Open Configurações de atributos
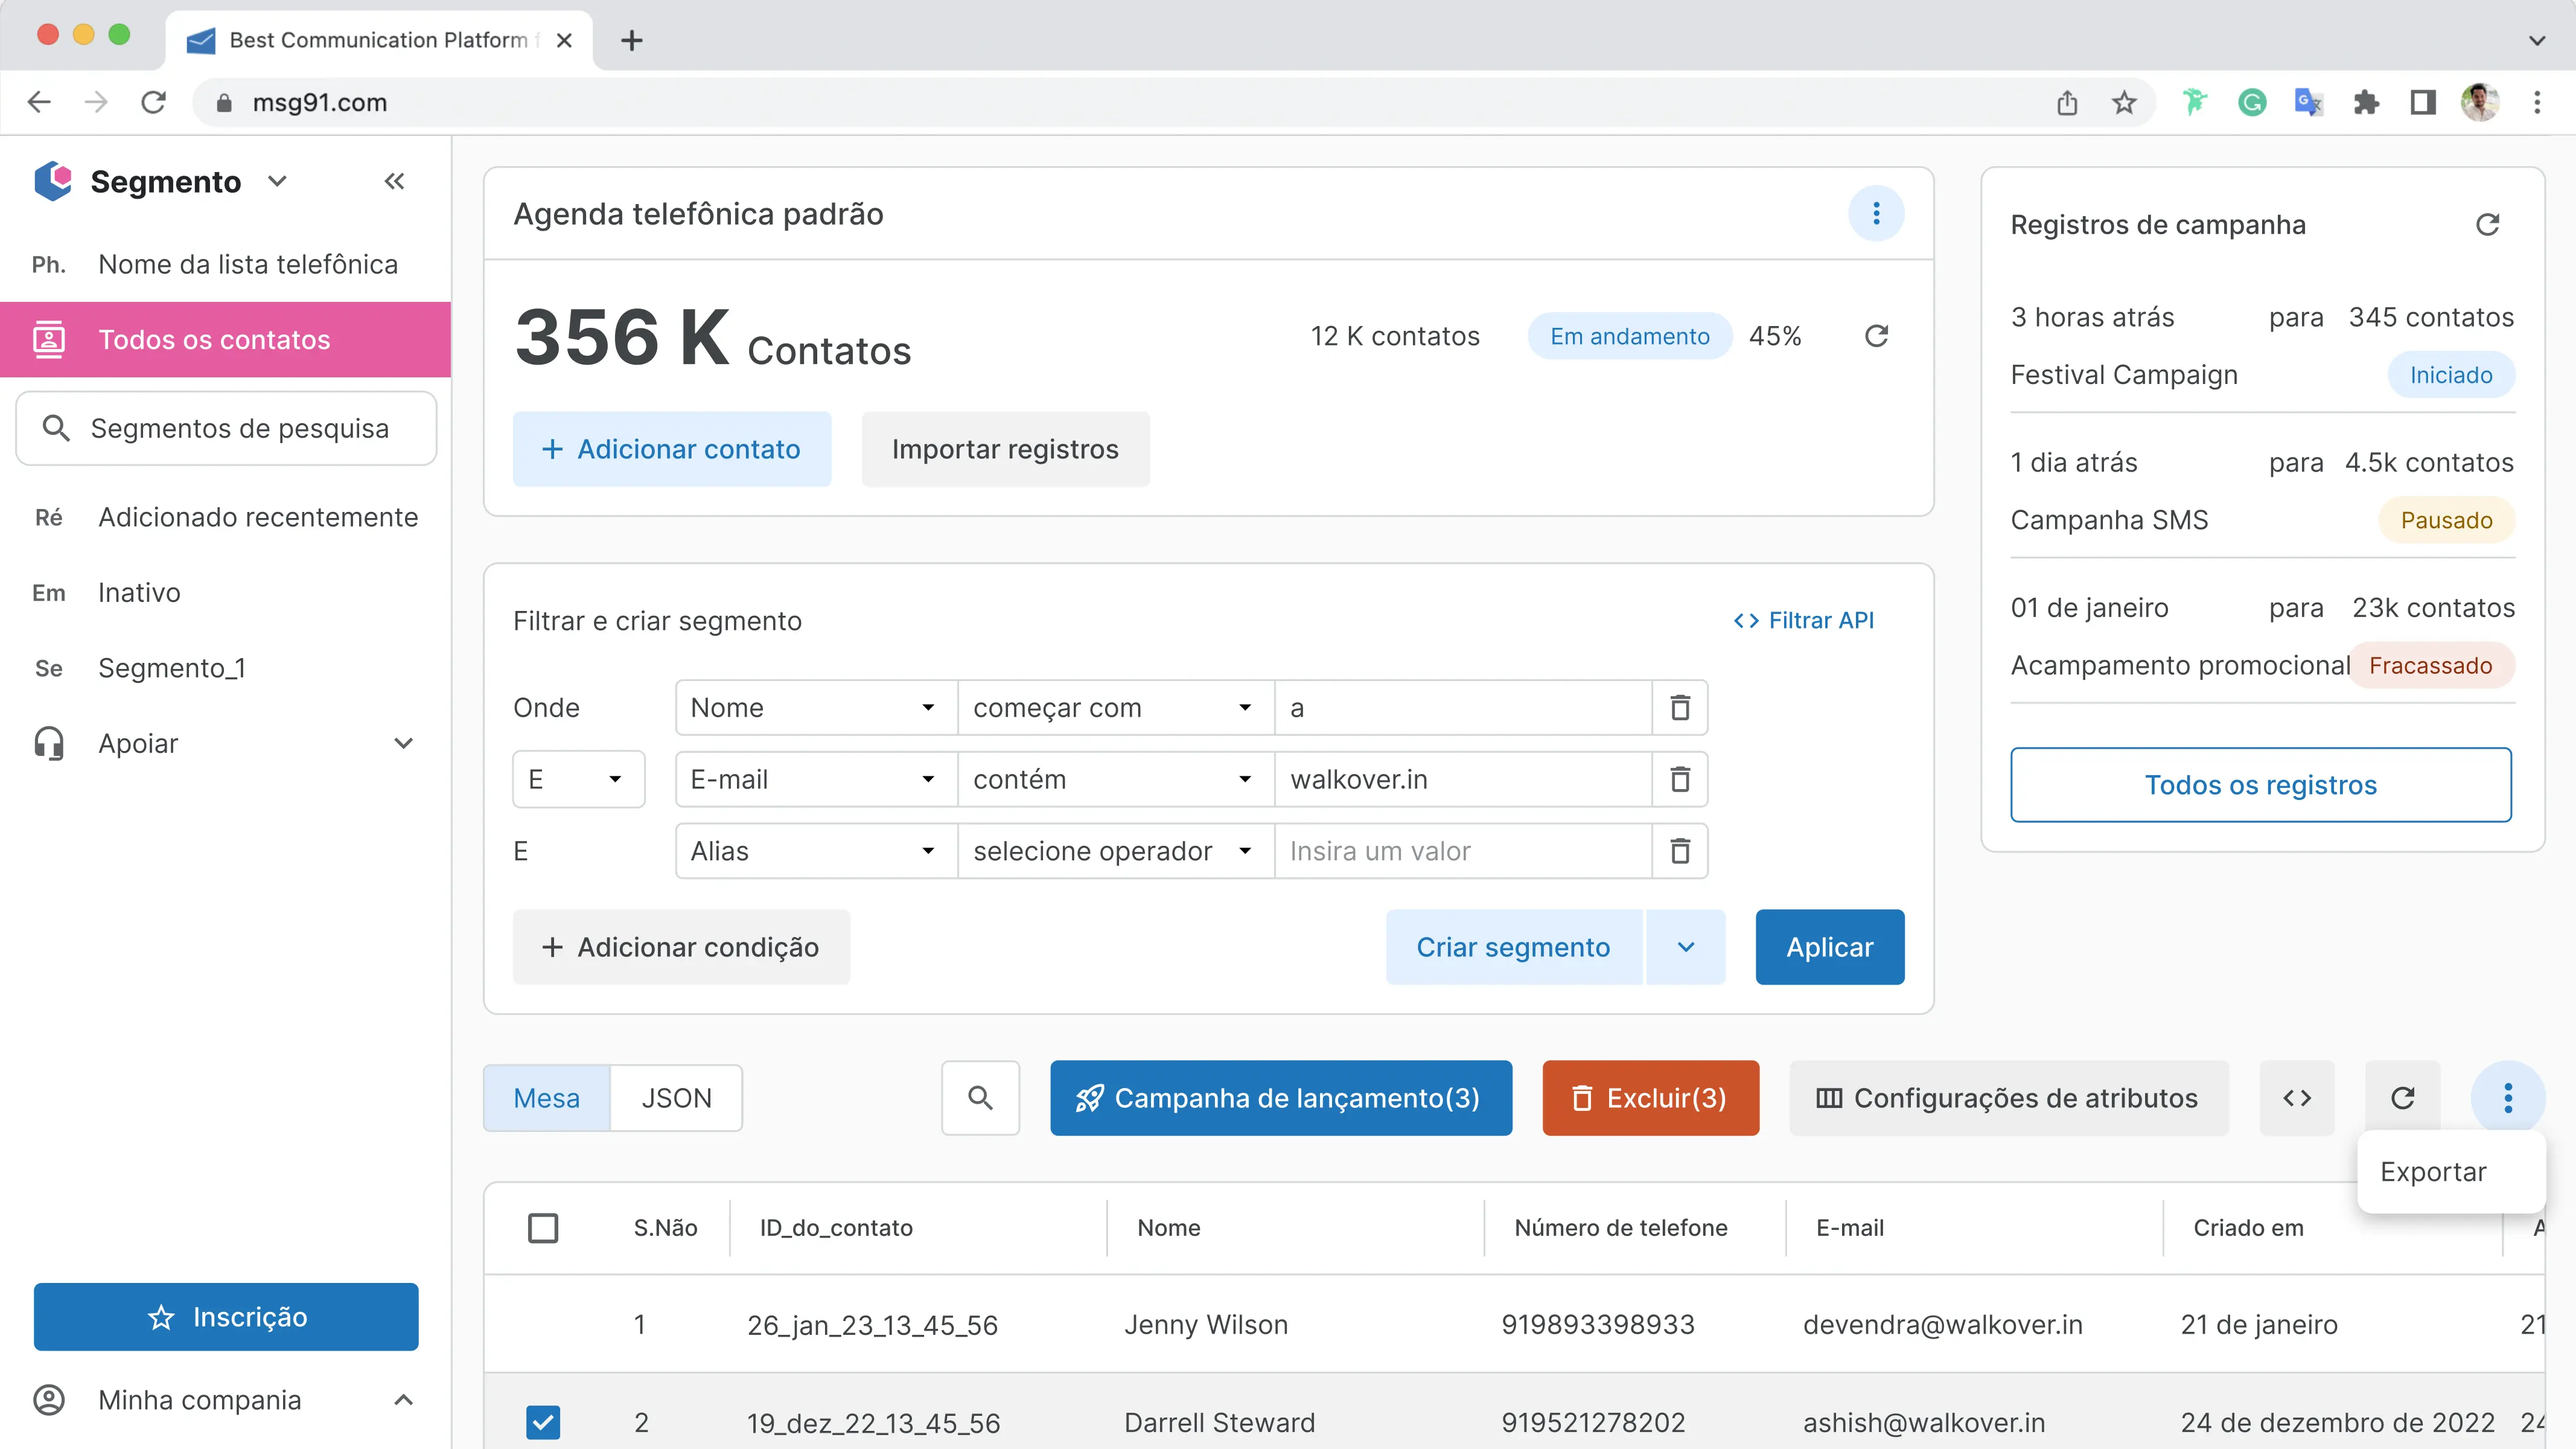Image resolution: width=2576 pixels, height=1449 pixels. tap(2008, 1097)
